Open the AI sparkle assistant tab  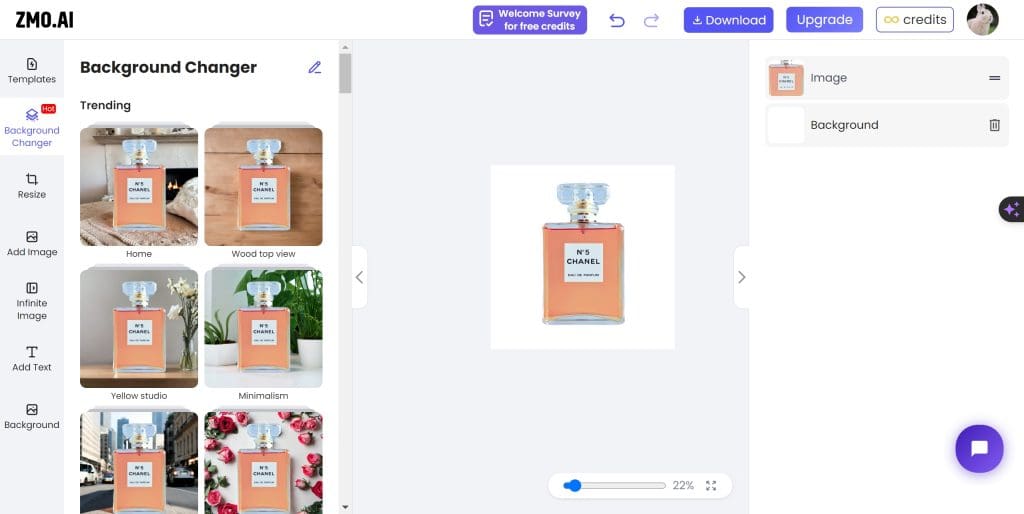[1012, 209]
